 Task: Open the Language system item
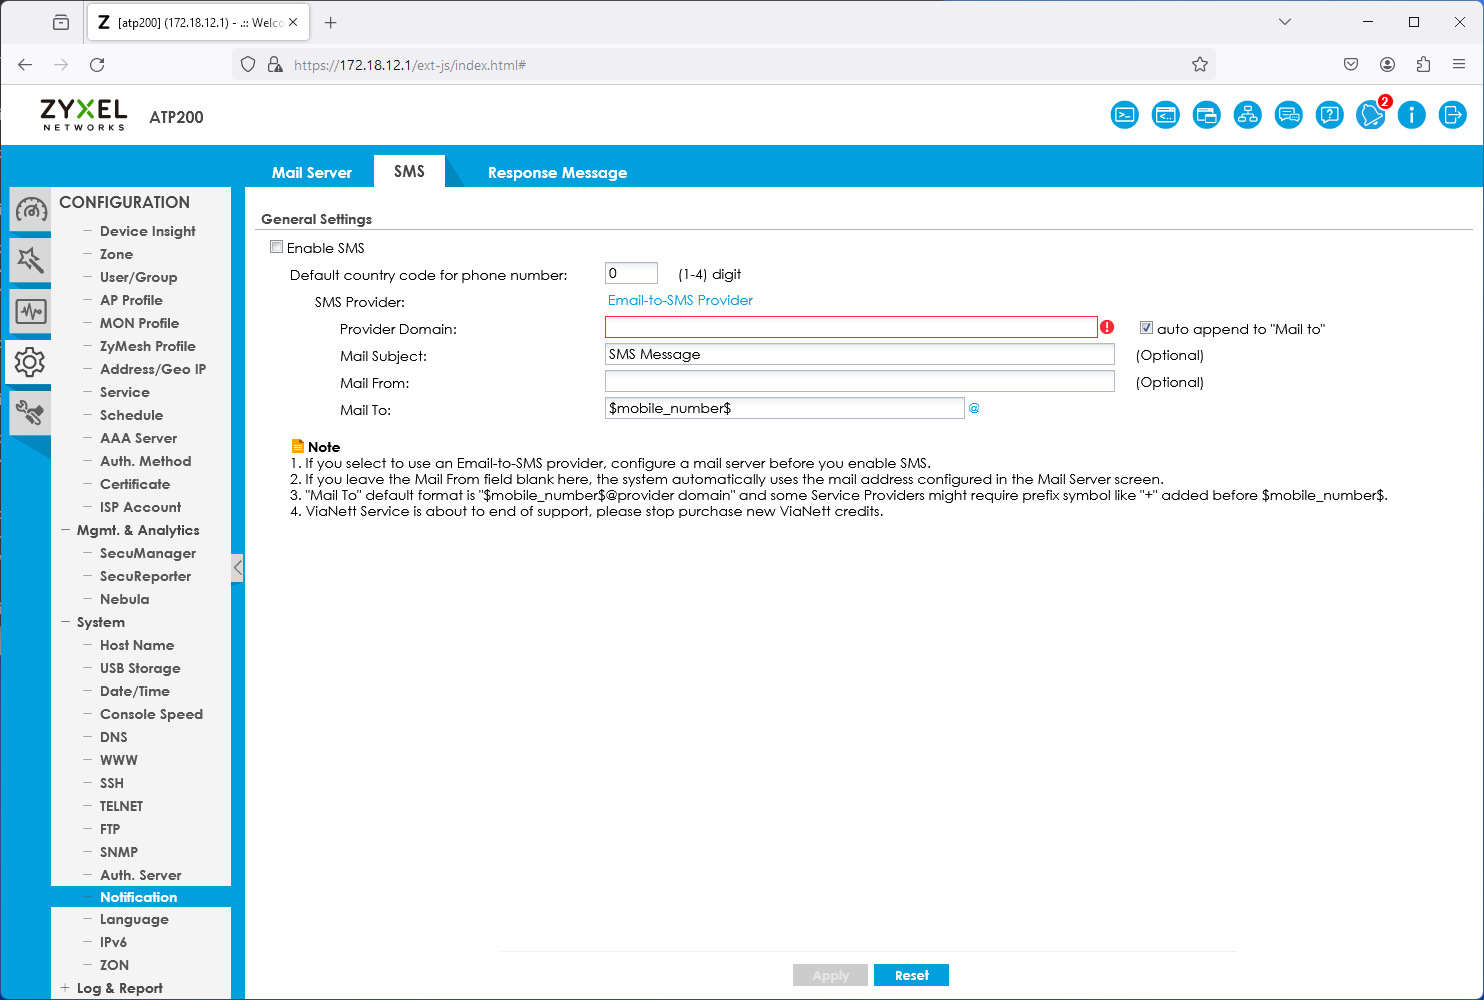tap(134, 919)
